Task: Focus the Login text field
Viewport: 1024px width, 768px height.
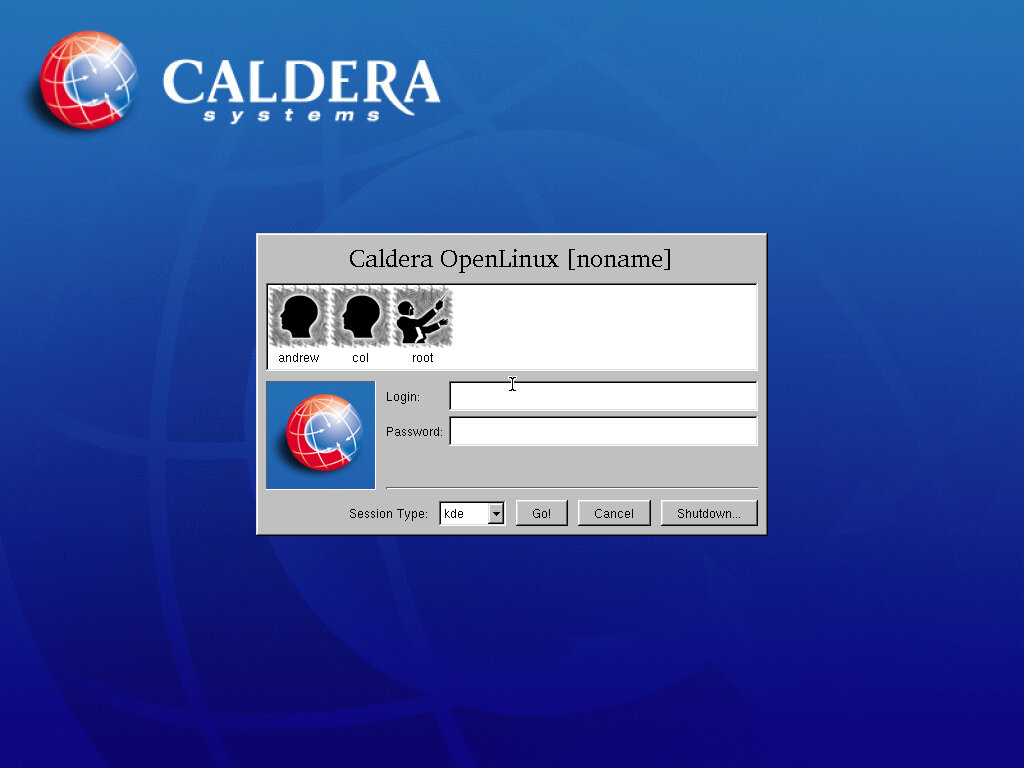Action: [603, 397]
